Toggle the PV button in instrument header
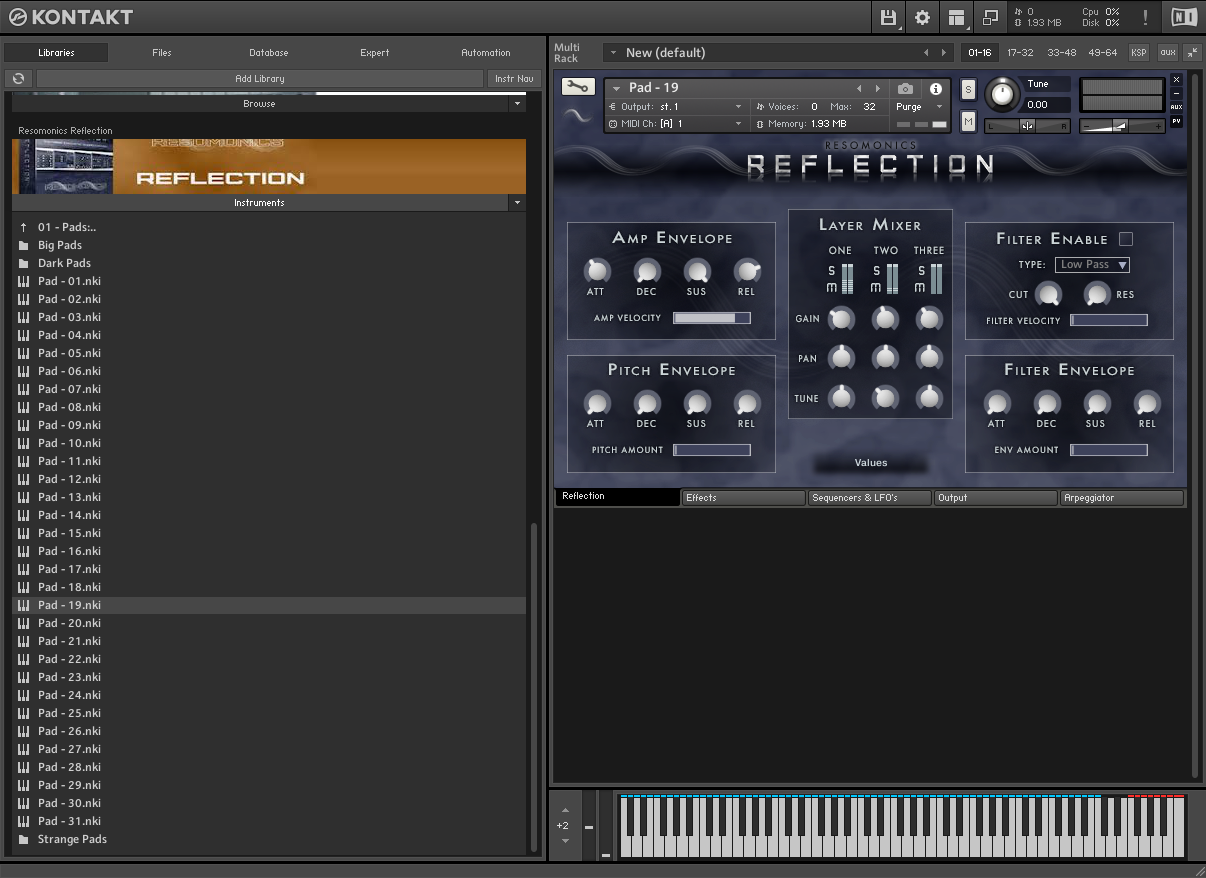Screen dimensions: 1206x878 point(1176,121)
